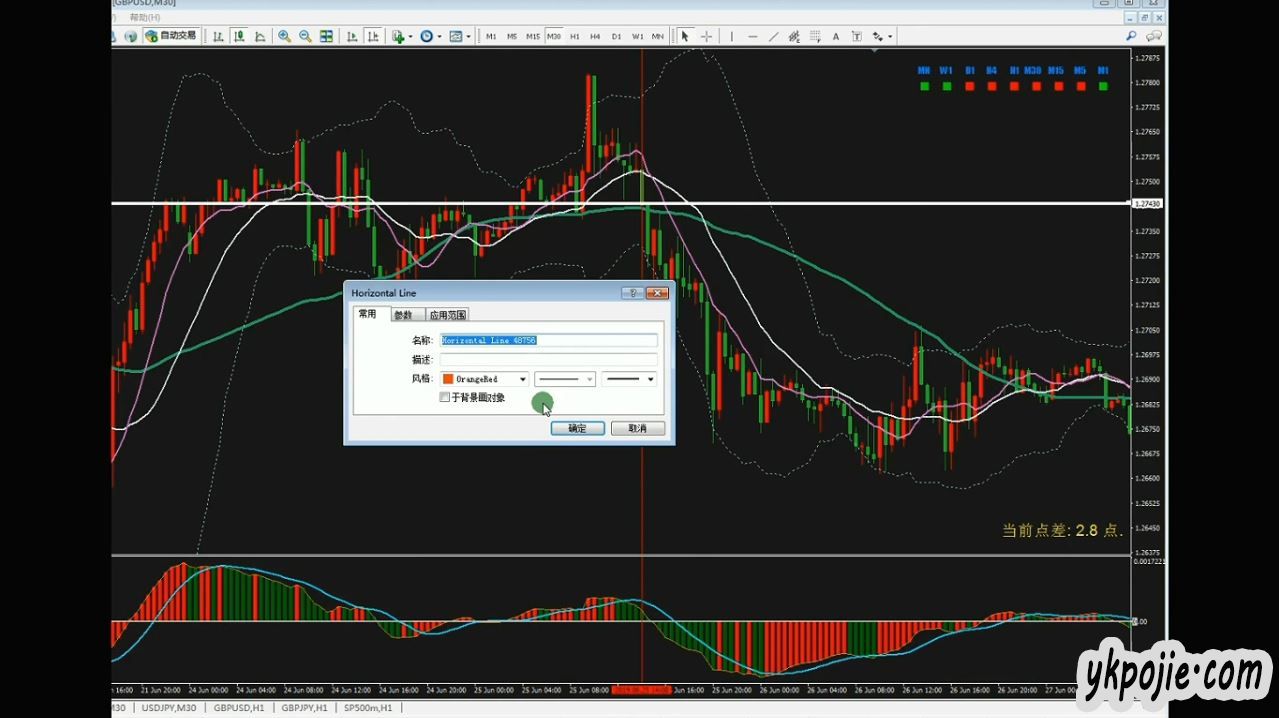Select the Crosshair tool

(706, 36)
